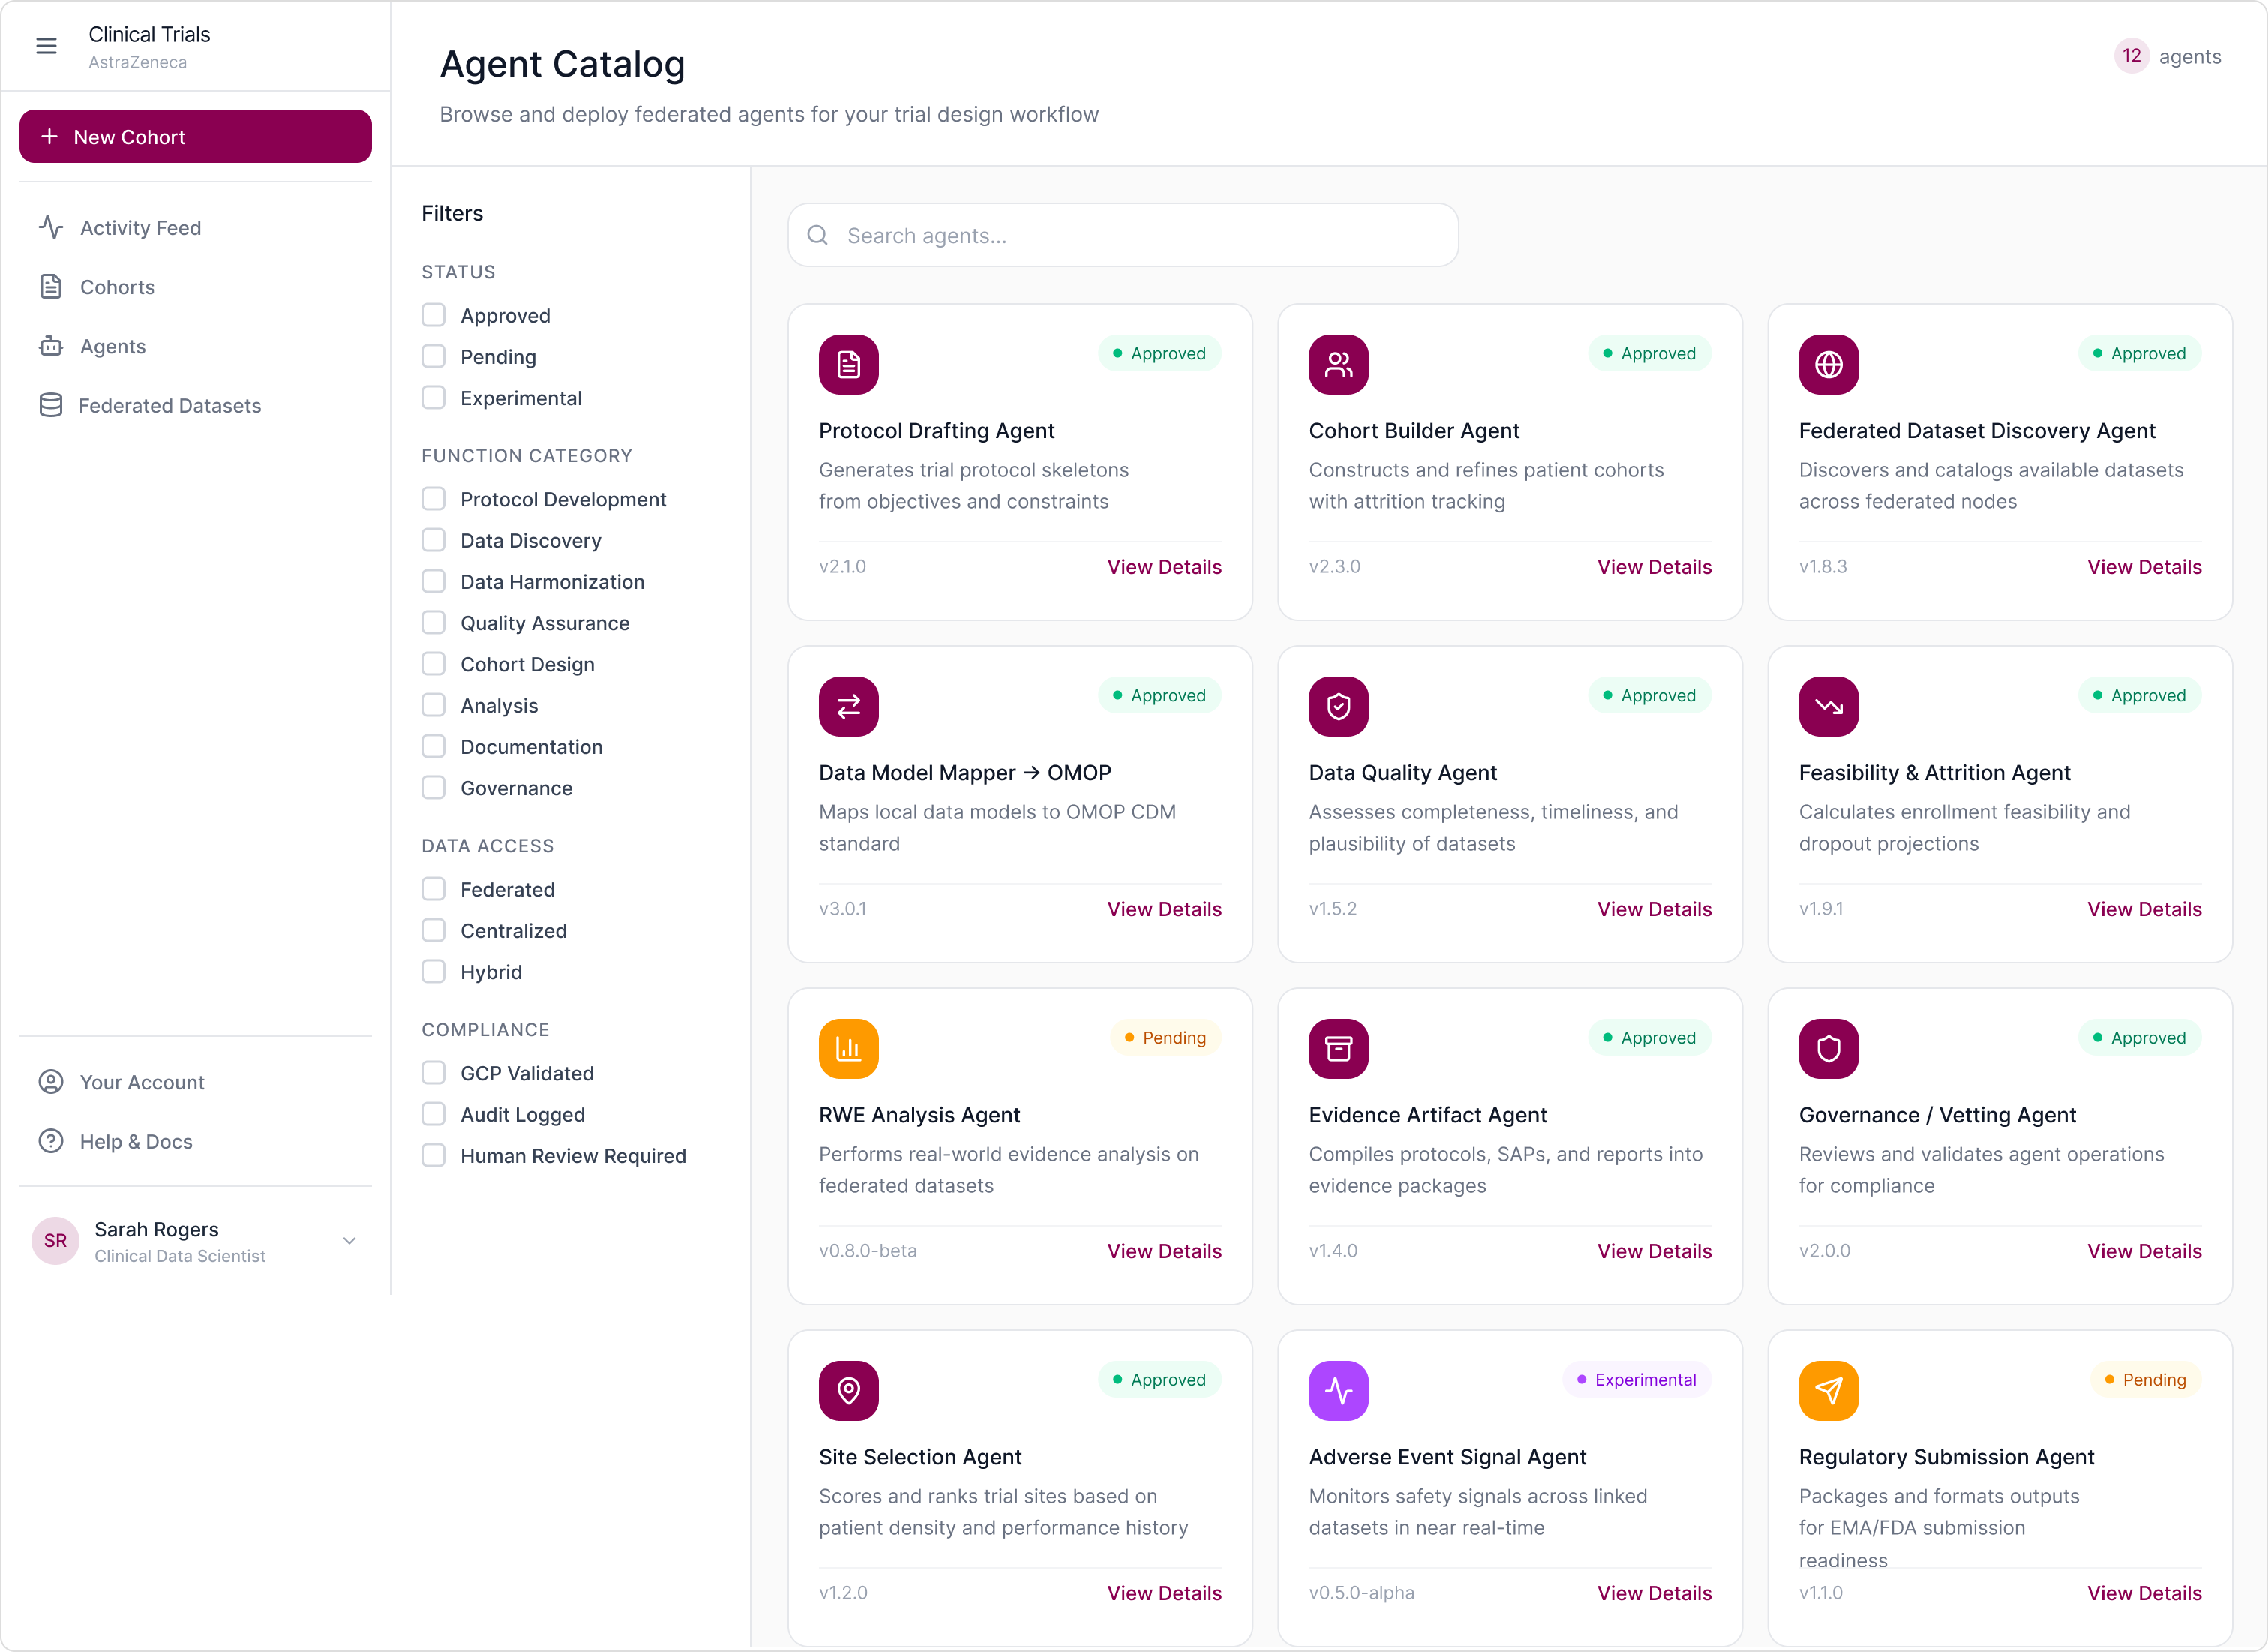Check Human Review Required filter
This screenshot has width=2268, height=1652.
(x=433, y=1155)
